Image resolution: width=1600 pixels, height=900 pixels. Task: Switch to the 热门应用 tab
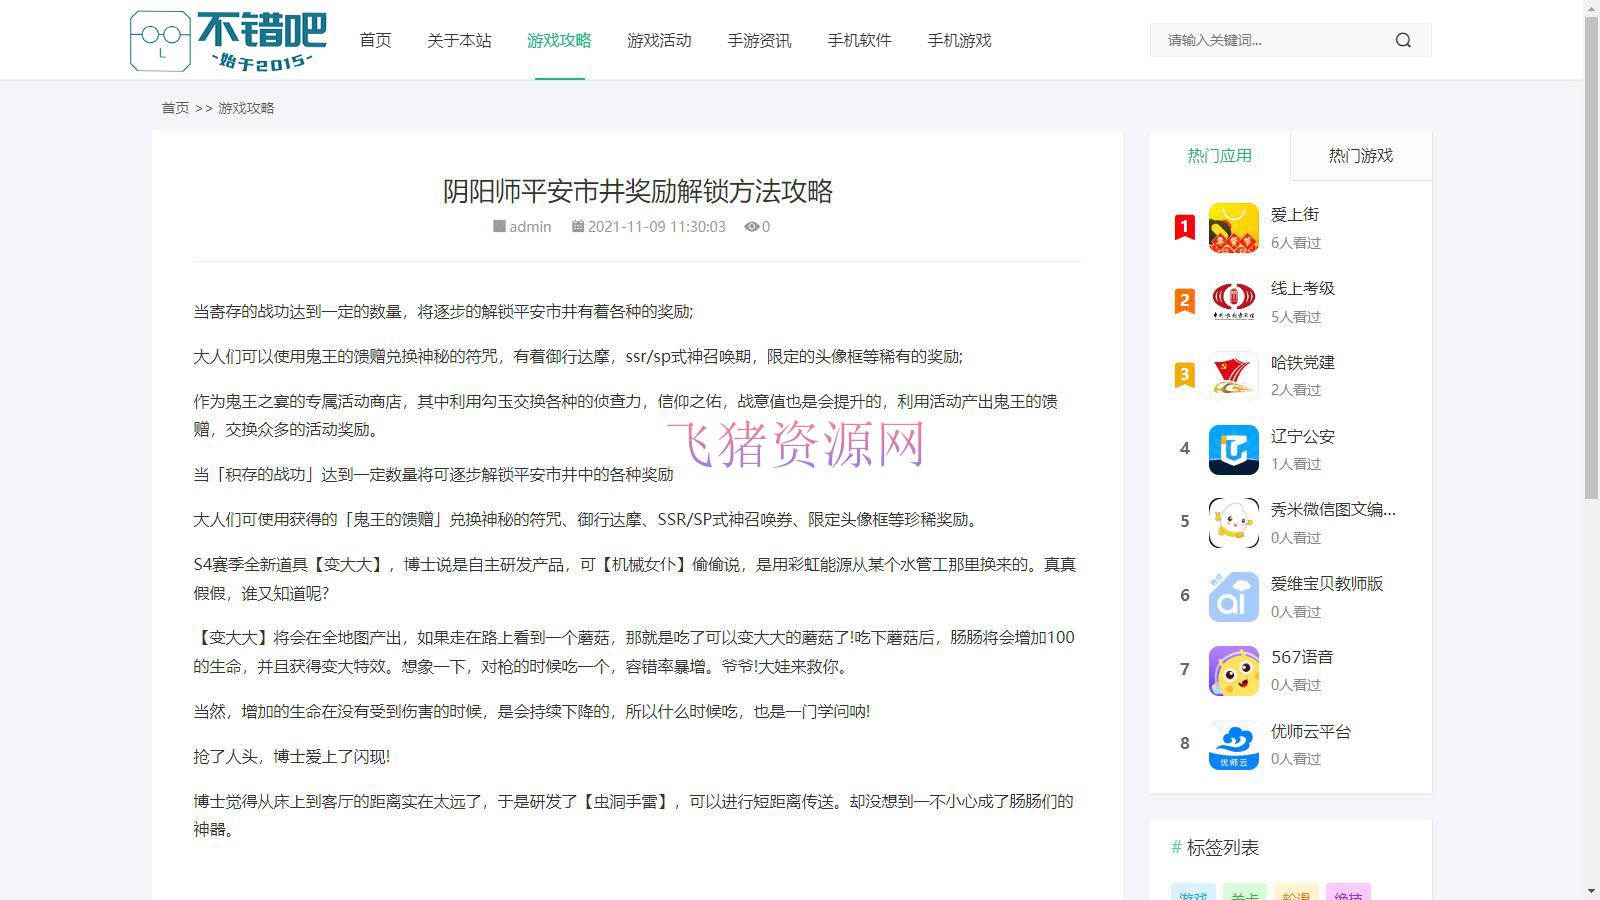1220,155
